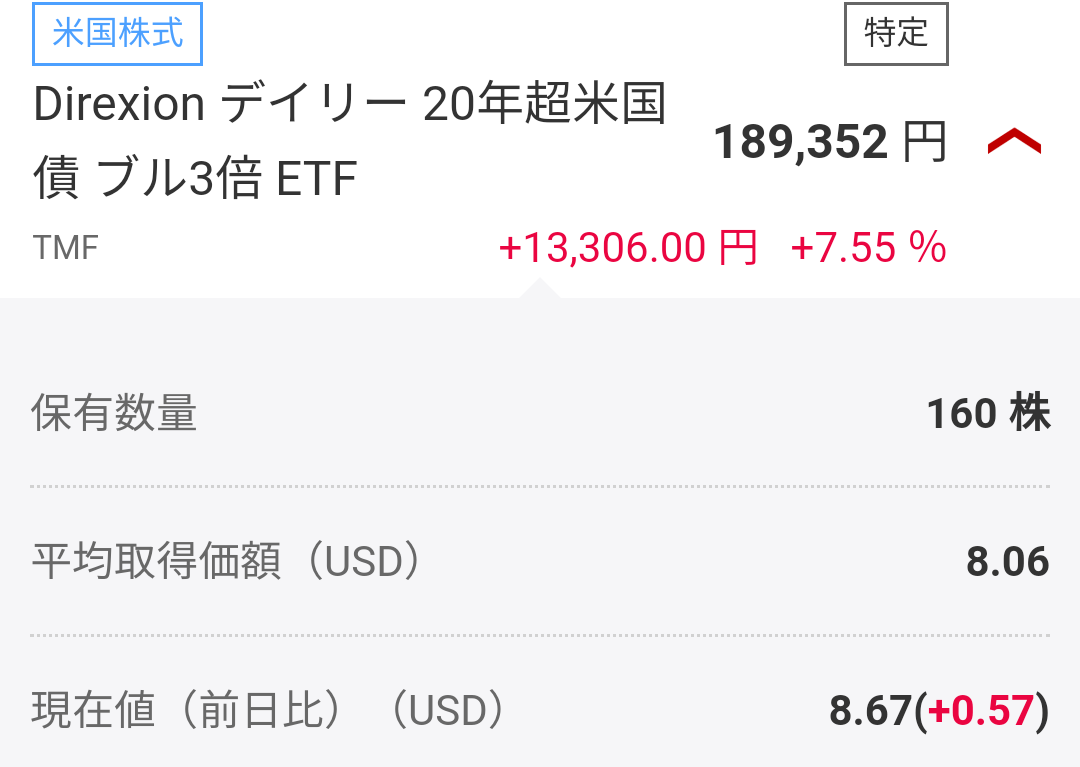The image size is (1080, 767).
Task: Collapse the TMF details with red chevron
Action: (x=1013, y=144)
